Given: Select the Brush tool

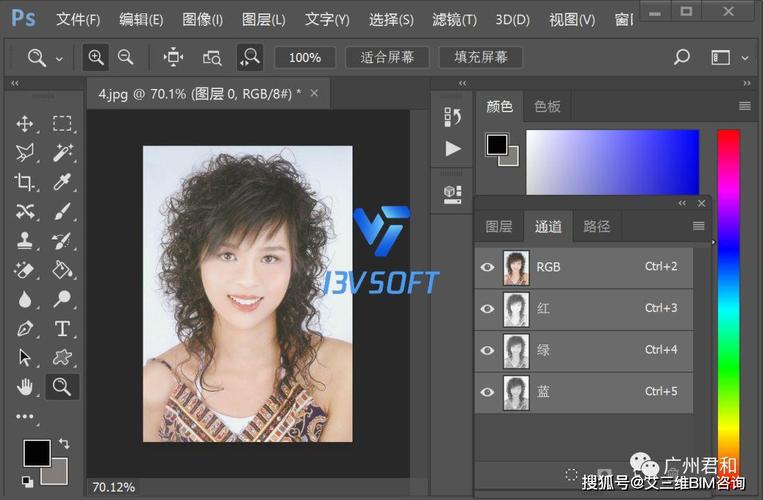Looking at the screenshot, I should 62,212.
